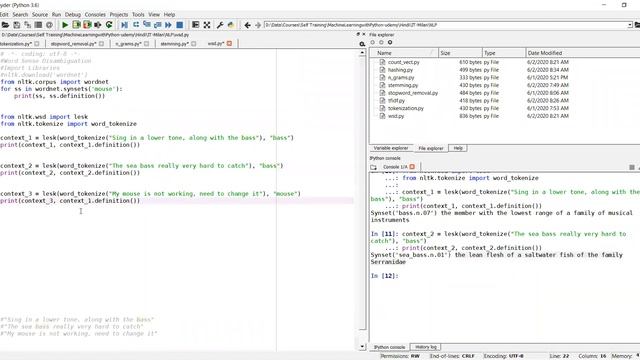Switch to the stopword_removal.py editor tab
This screenshot has width=640, height=360.
pos(73,44)
